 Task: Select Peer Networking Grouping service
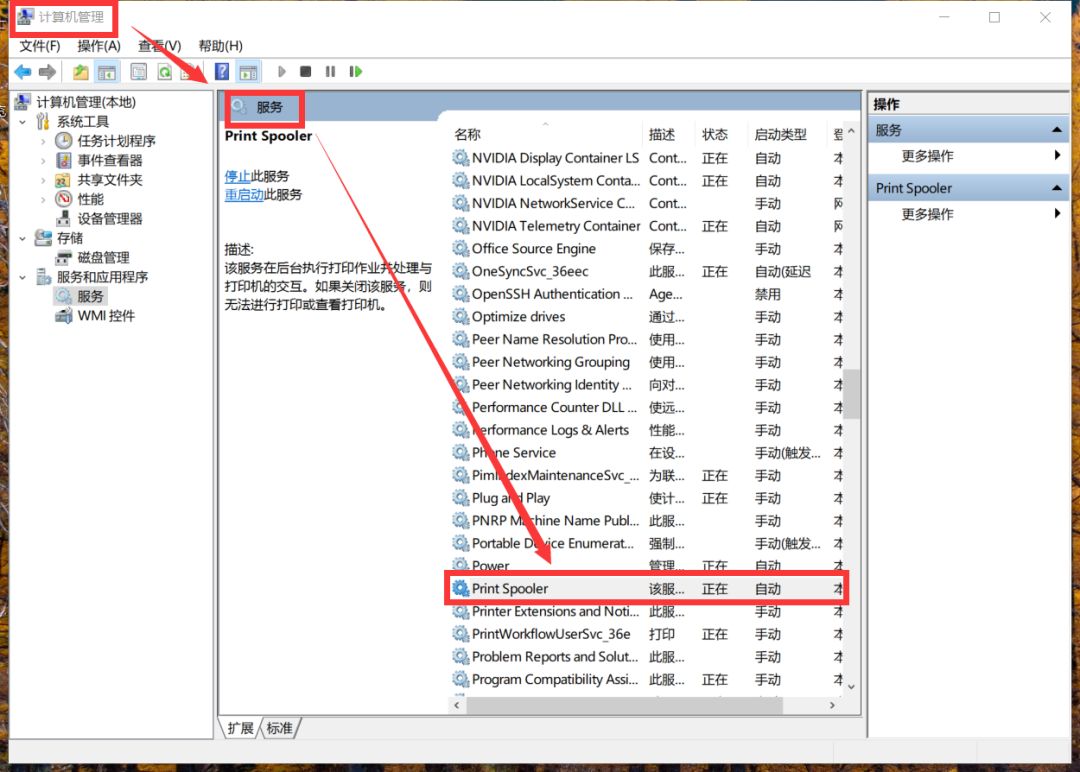click(x=646, y=362)
